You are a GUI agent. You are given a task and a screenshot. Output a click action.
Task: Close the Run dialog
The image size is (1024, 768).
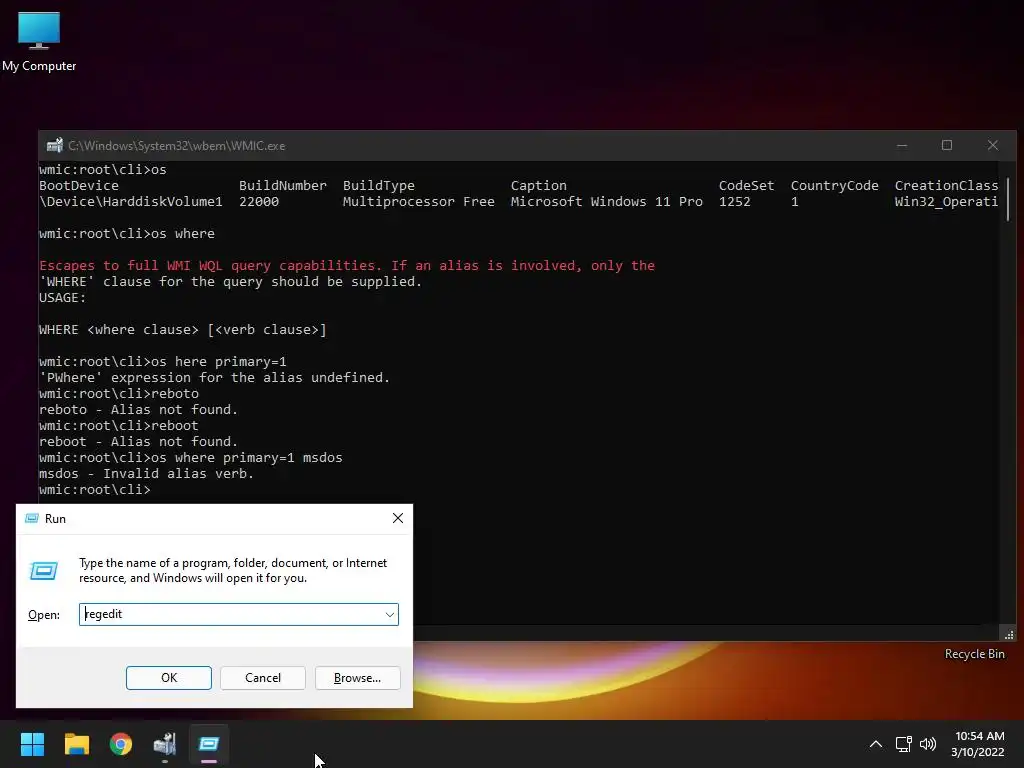(398, 518)
